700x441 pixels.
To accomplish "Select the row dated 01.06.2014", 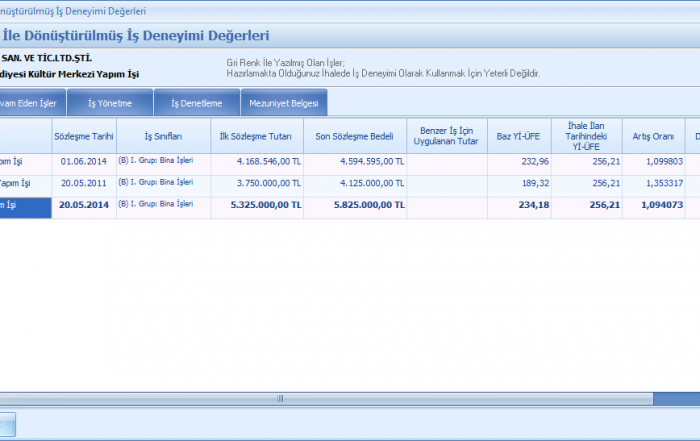I will point(84,160).
